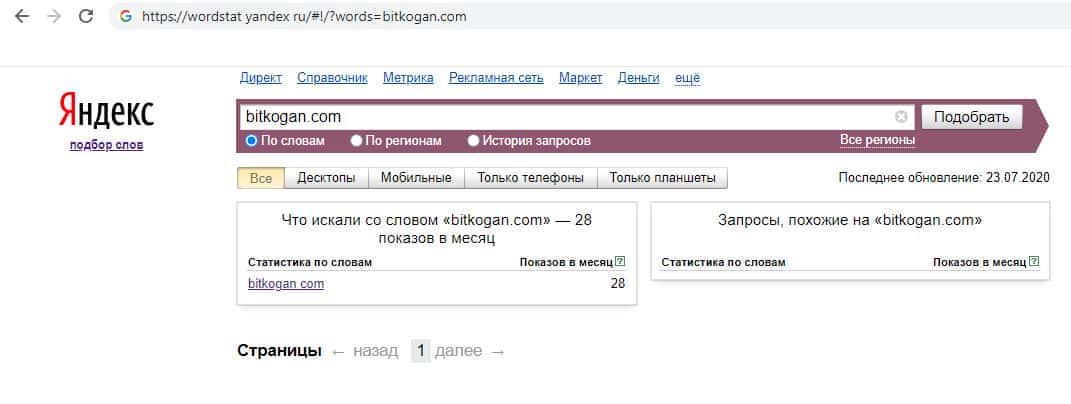
Task: Click the 'Подобрать' button
Action: (971, 117)
